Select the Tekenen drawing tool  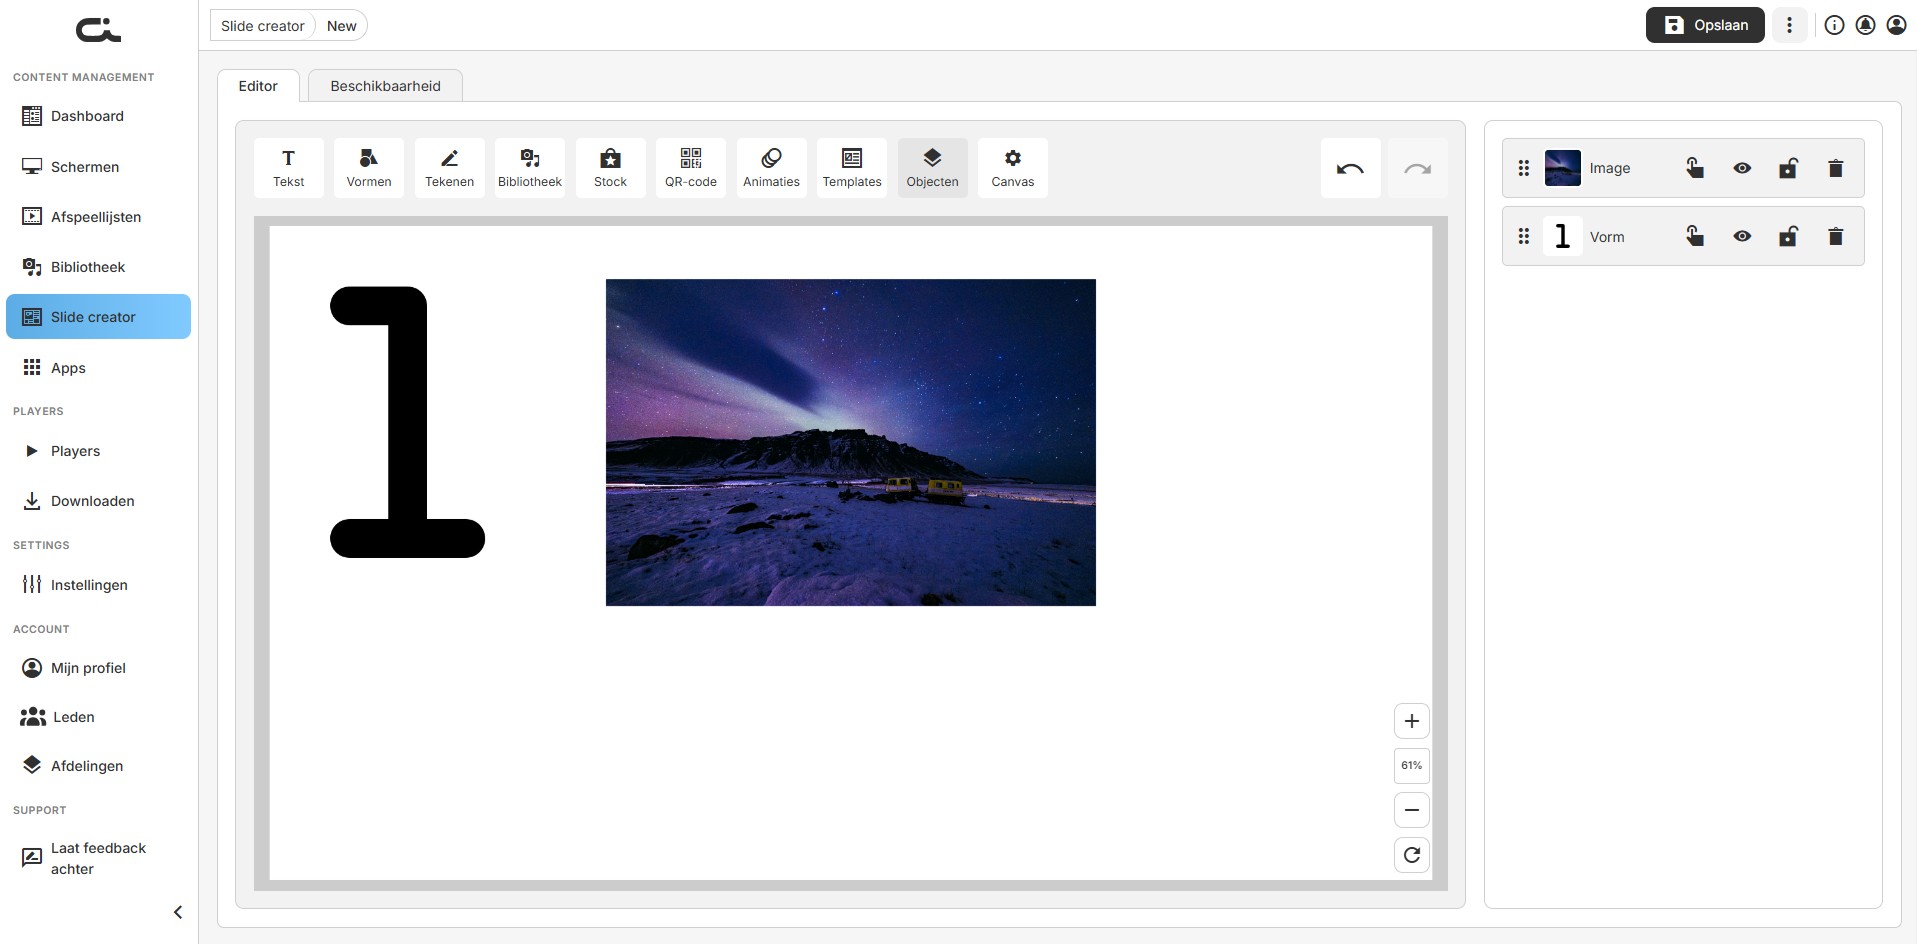tap(449, 168)
